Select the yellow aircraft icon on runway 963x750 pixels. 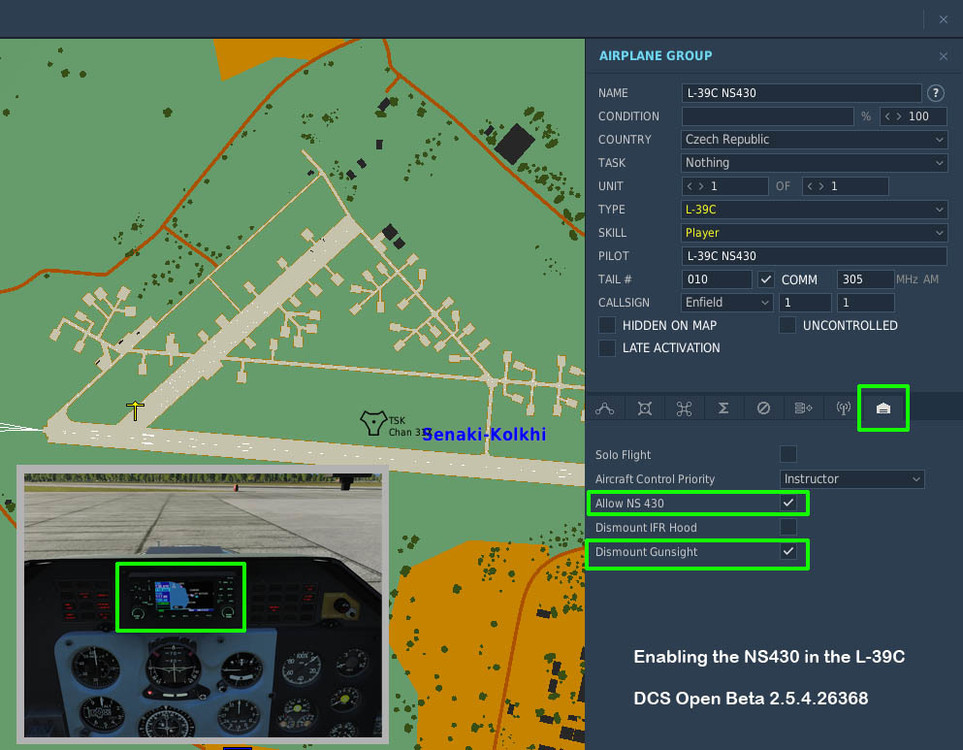pos(135,410)
